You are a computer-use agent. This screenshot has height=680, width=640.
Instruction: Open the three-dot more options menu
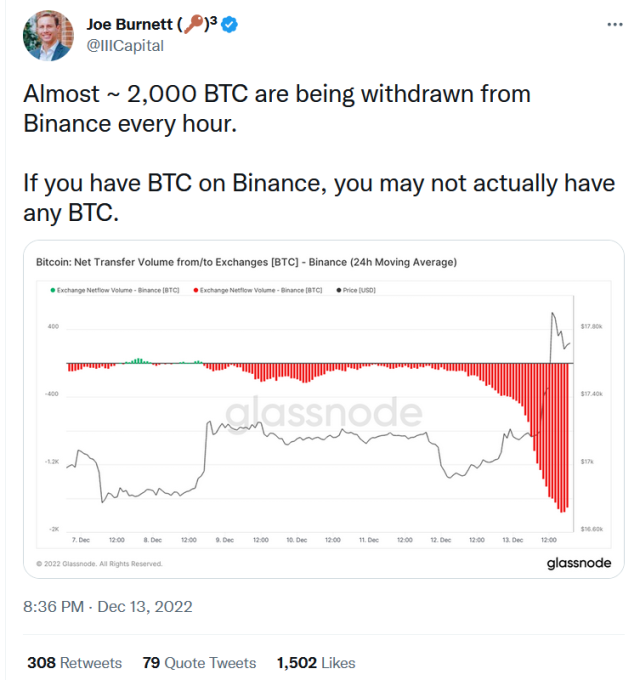[615, 25]
